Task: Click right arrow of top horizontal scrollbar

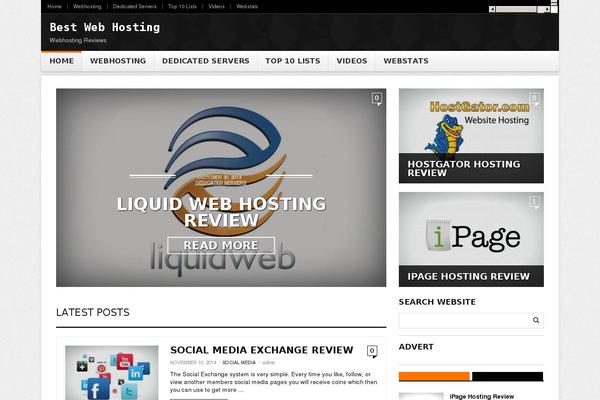Action: [547, 9]
